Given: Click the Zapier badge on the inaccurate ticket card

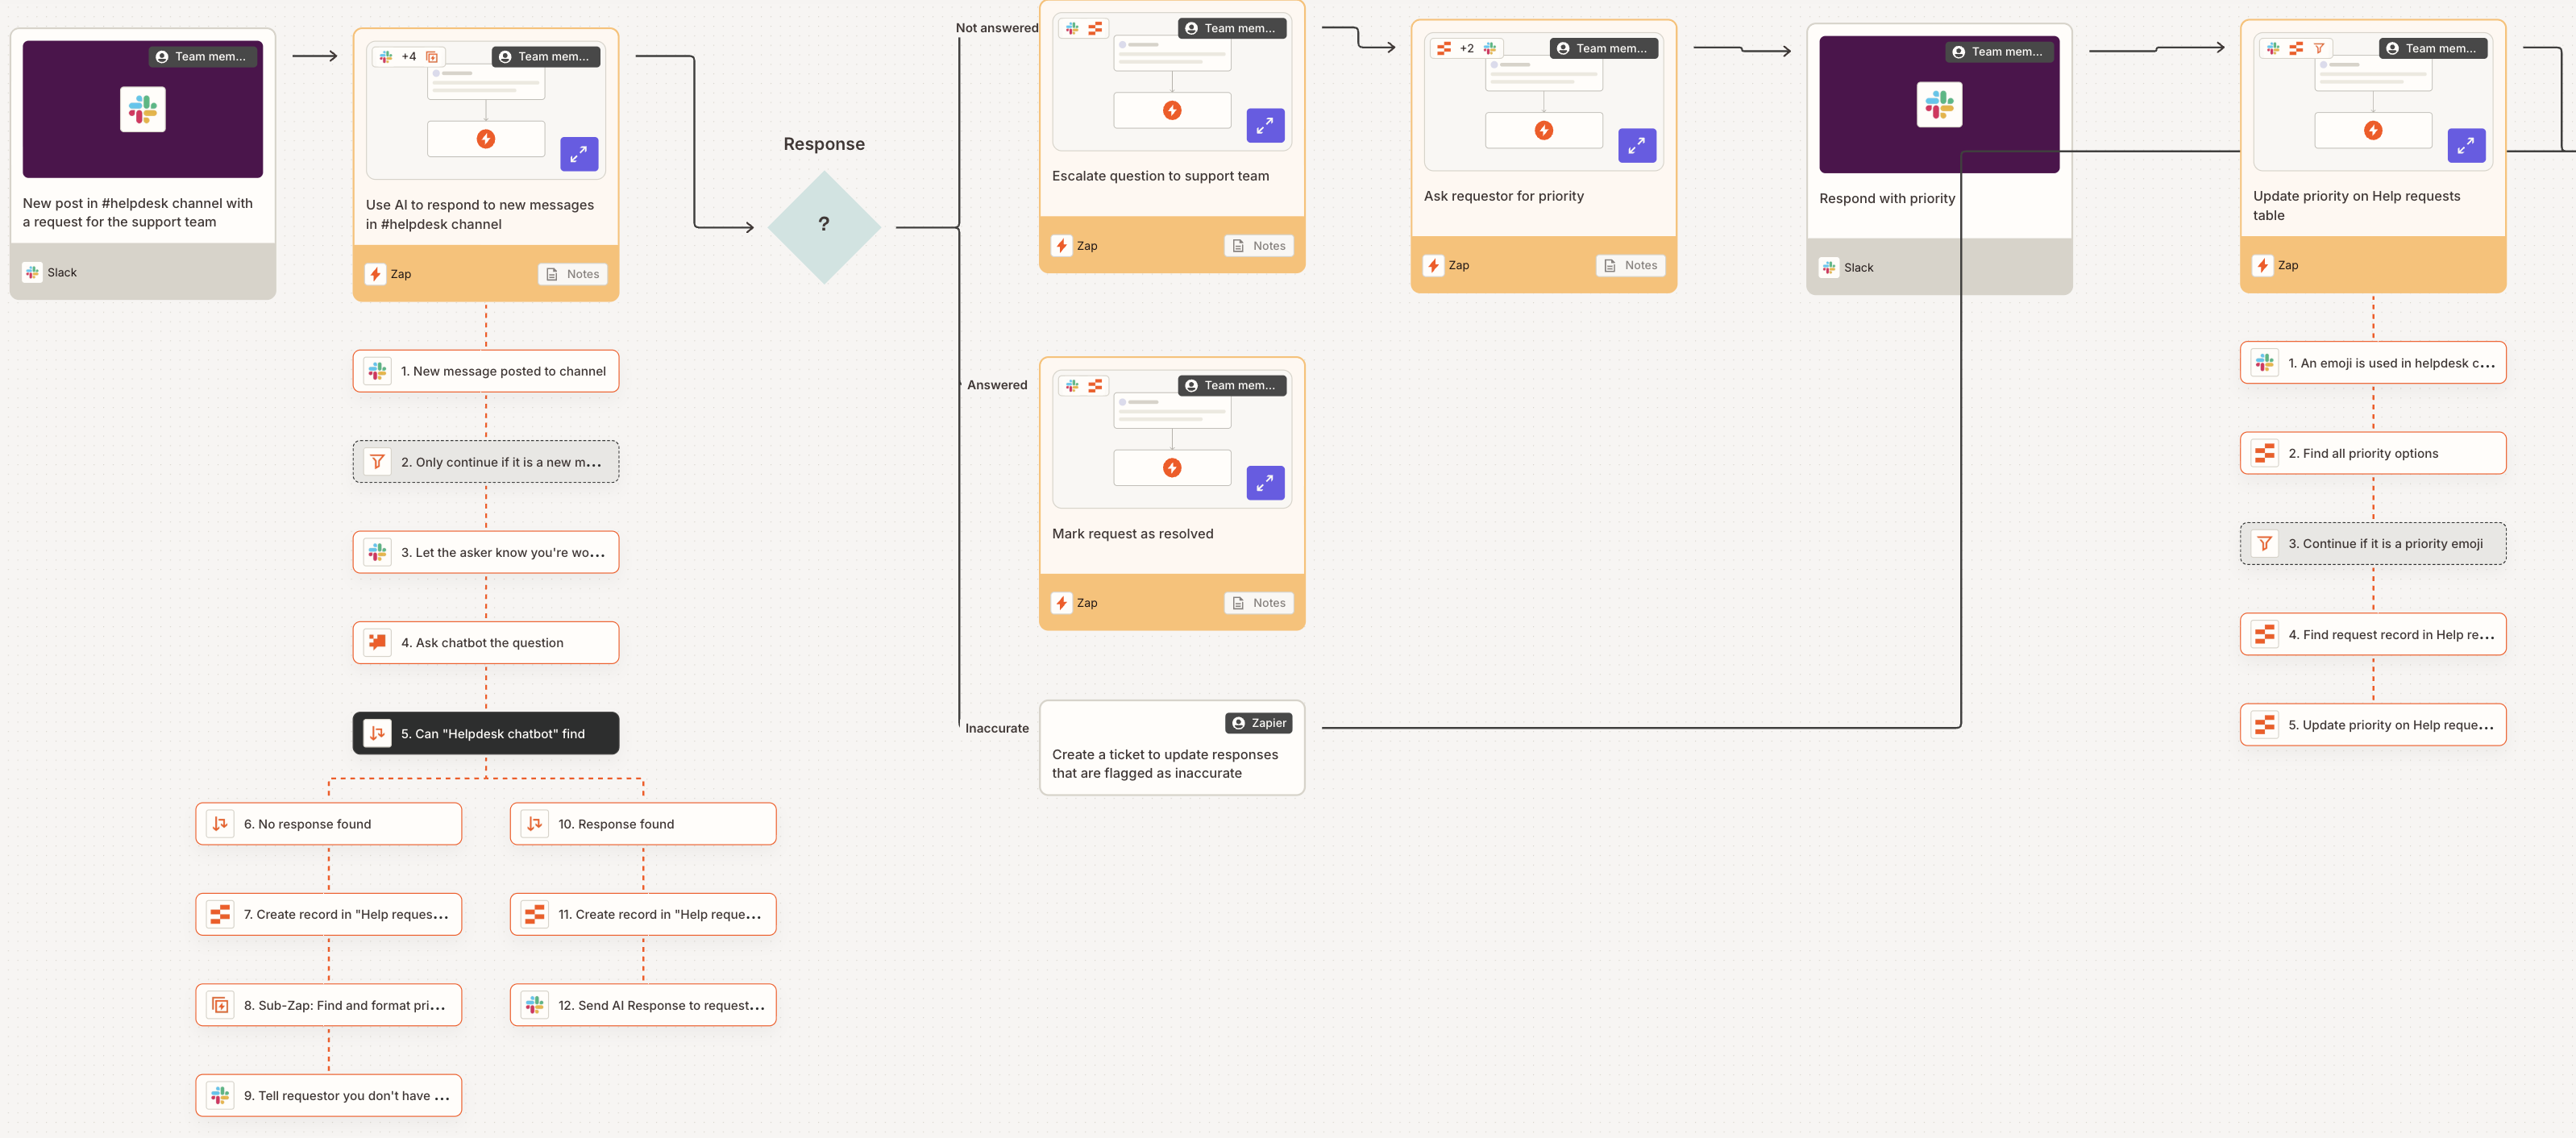Looking at the screenshot, I should pyautogui.click(x=1259, y=722).
